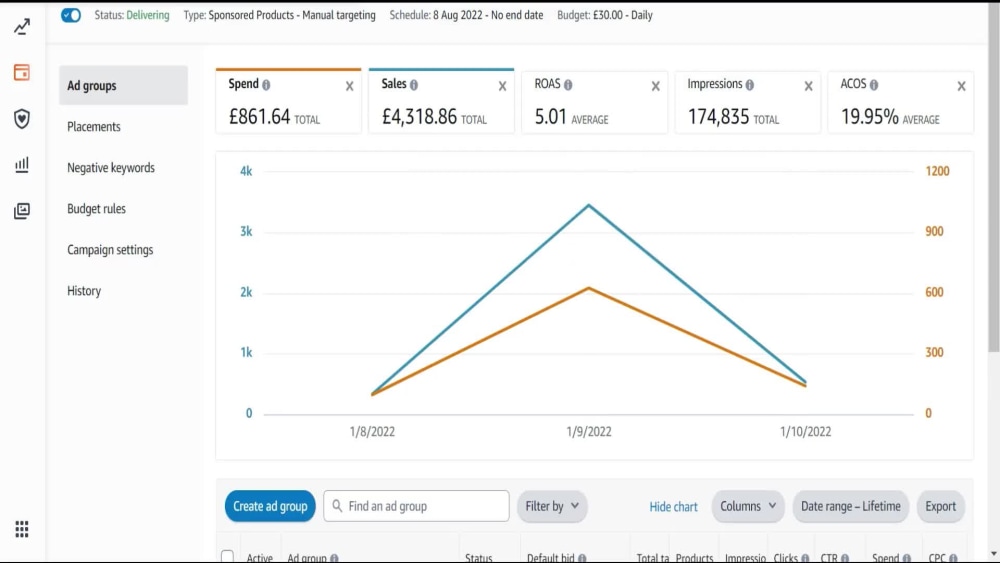
Task: Click the search magnifier icon
Action: [x=337, y=506]
